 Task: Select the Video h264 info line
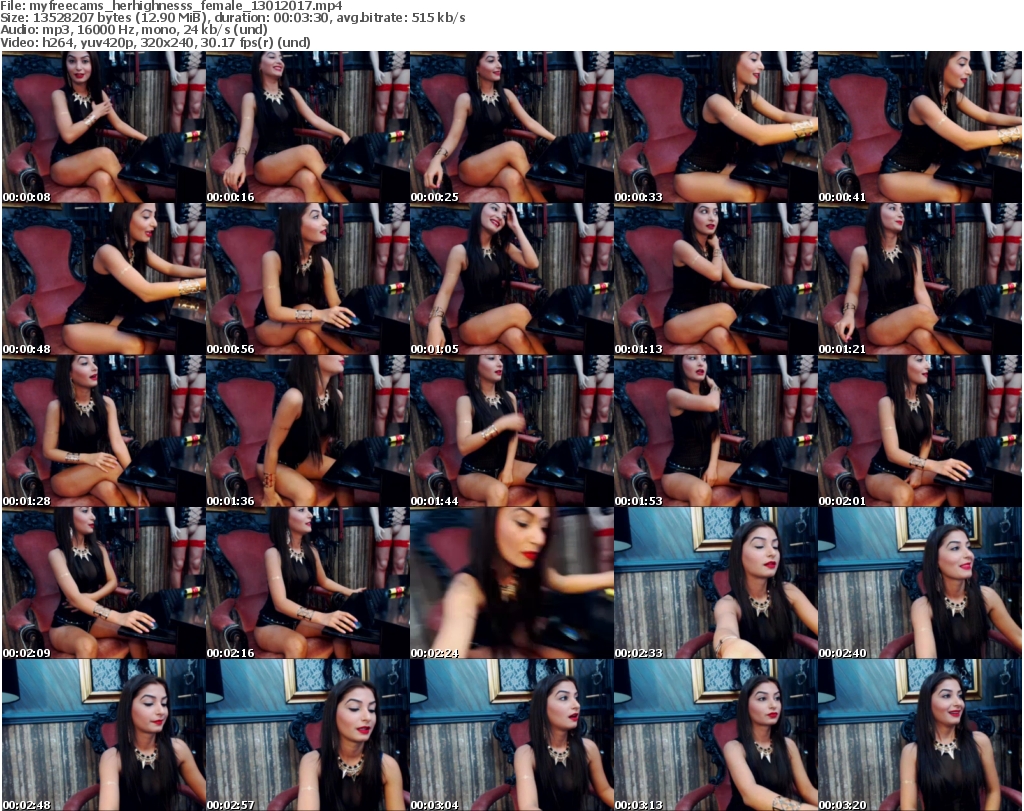pos(155,42)
